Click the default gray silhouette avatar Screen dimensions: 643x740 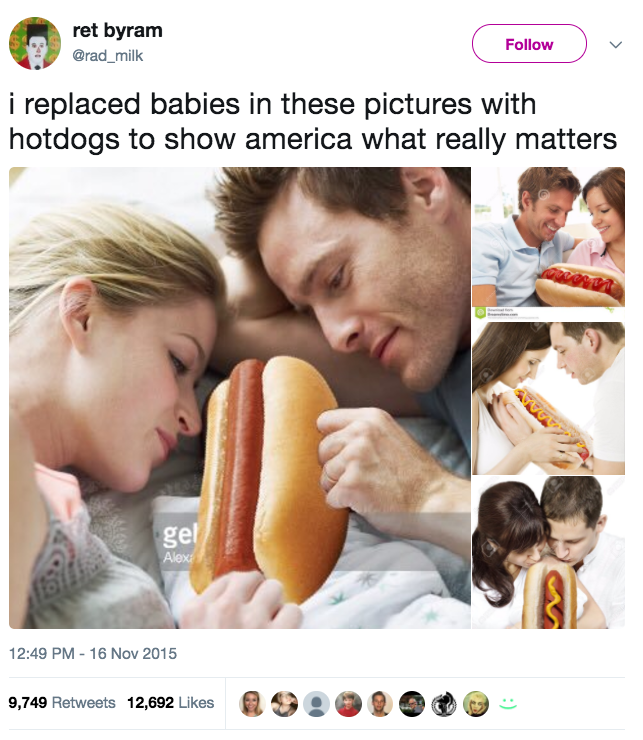point(316,704)
